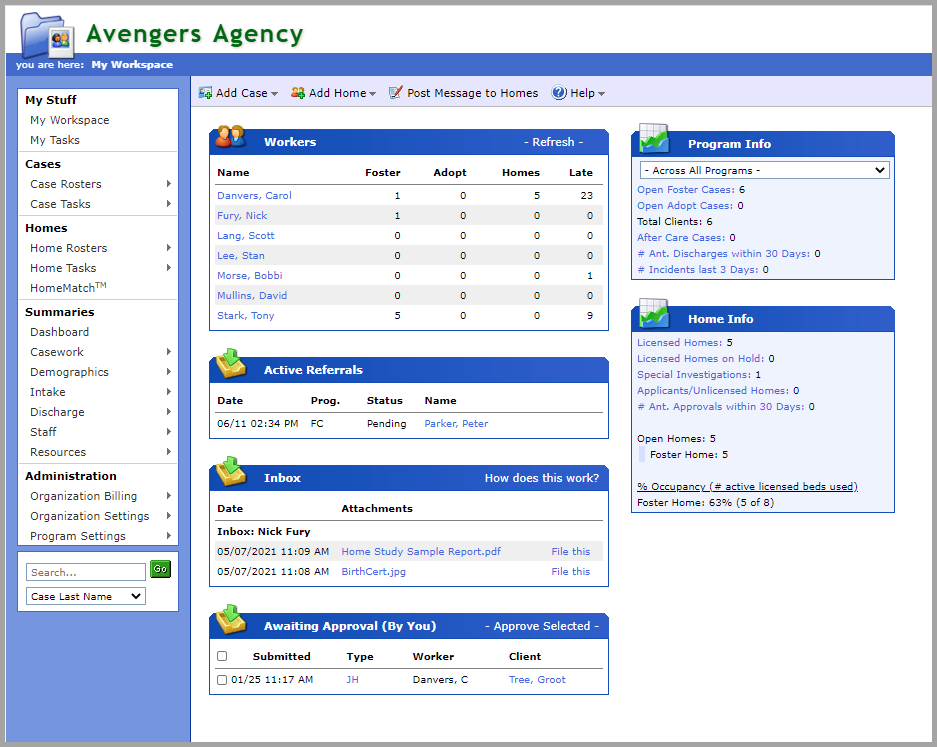This screenshot has width=937, height=747.
Task: Open My Tasks in the sidebar
Action: click(x=55, y=139)
